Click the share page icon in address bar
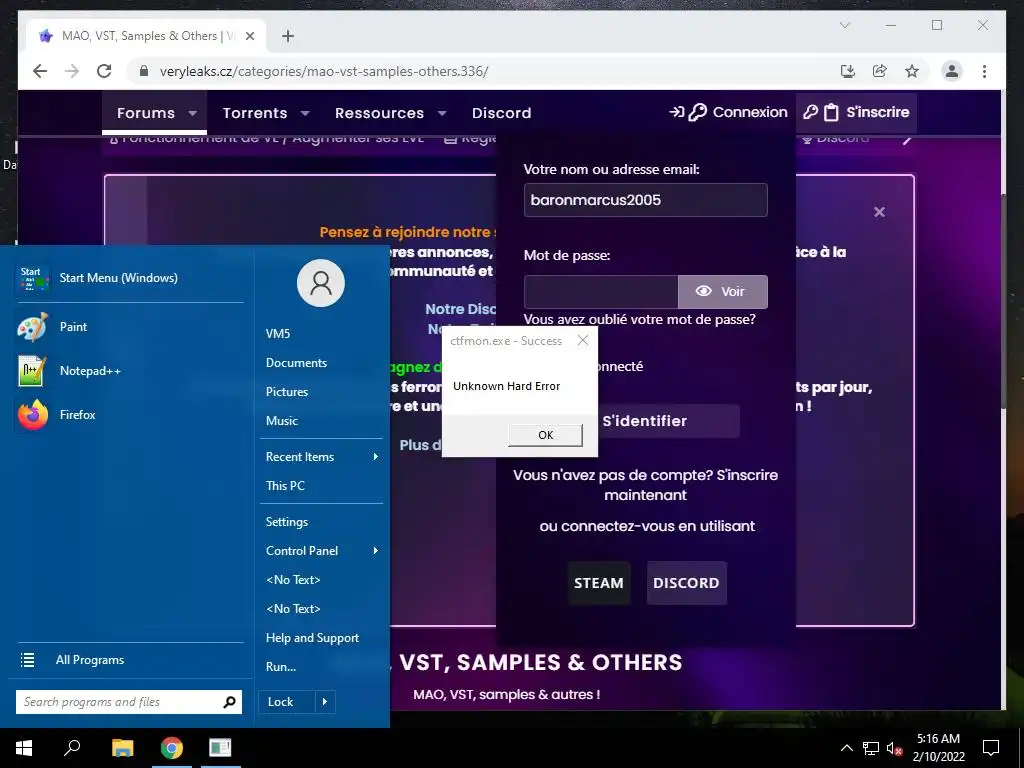Screen dimensions: 1024x768 (880, 71)
